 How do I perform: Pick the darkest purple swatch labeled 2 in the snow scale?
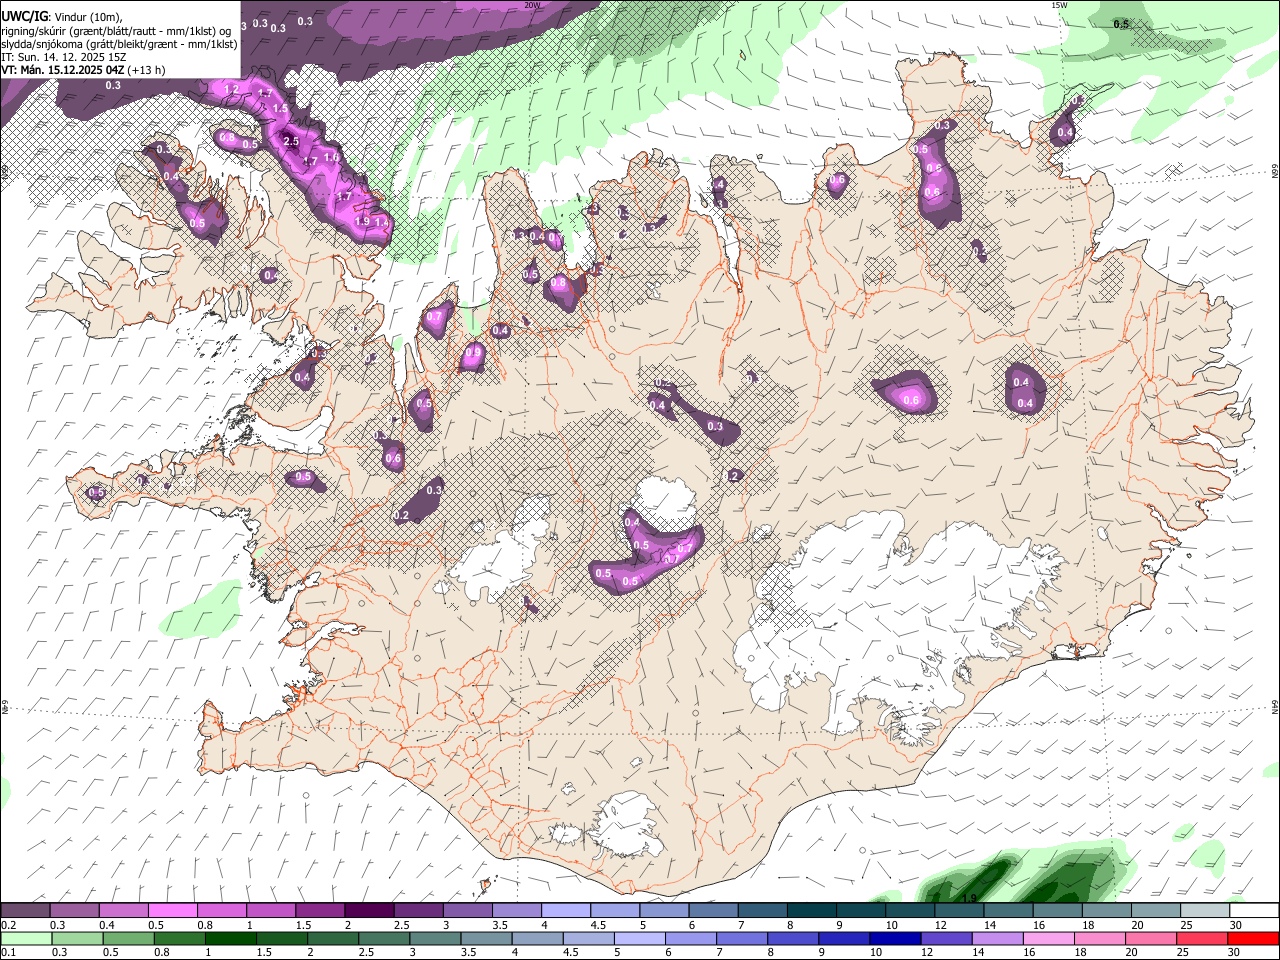pos(368,911)
